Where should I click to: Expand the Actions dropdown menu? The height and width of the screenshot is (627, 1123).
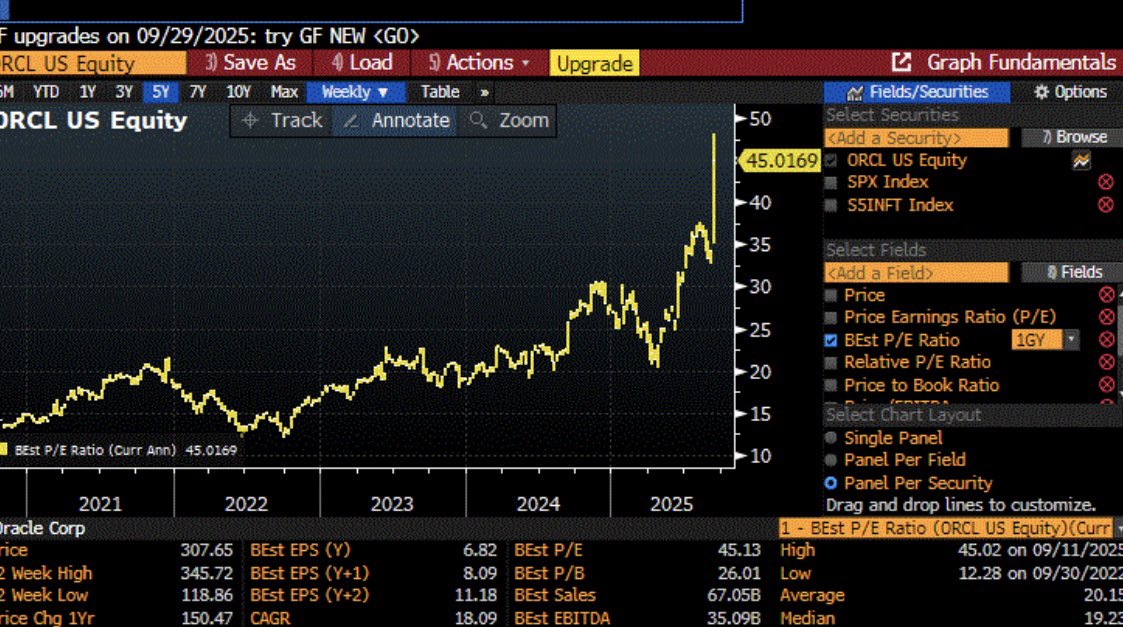[x=480, y=63]
